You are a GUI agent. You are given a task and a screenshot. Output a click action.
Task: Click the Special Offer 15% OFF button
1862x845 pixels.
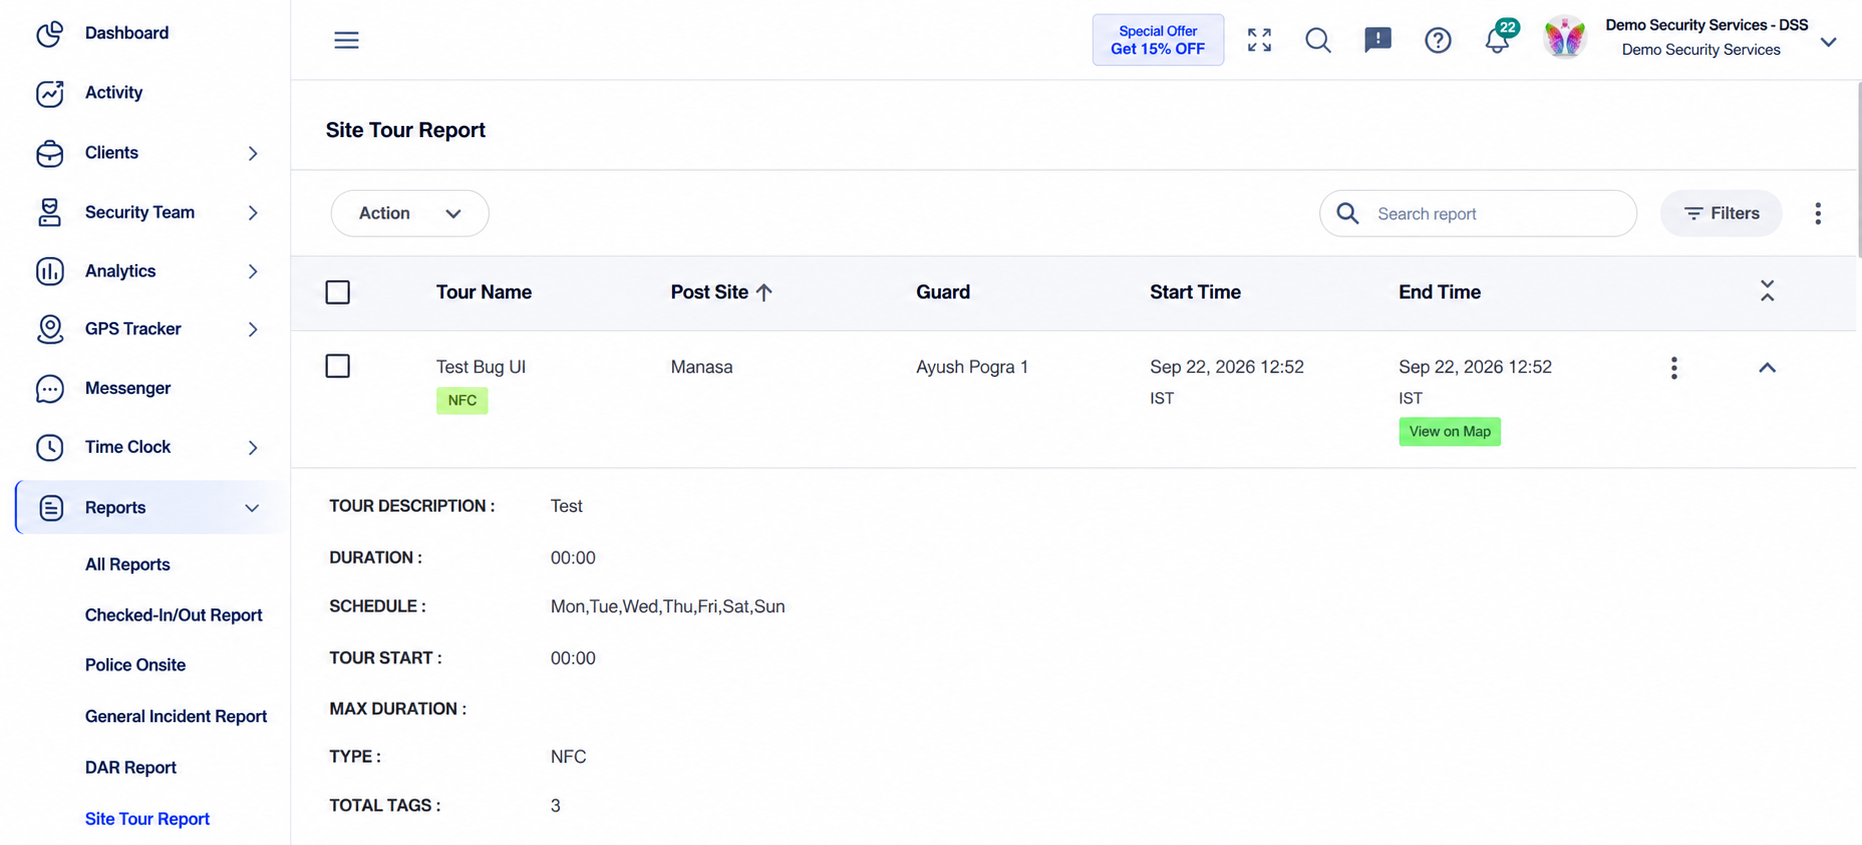click(1158, 40)
